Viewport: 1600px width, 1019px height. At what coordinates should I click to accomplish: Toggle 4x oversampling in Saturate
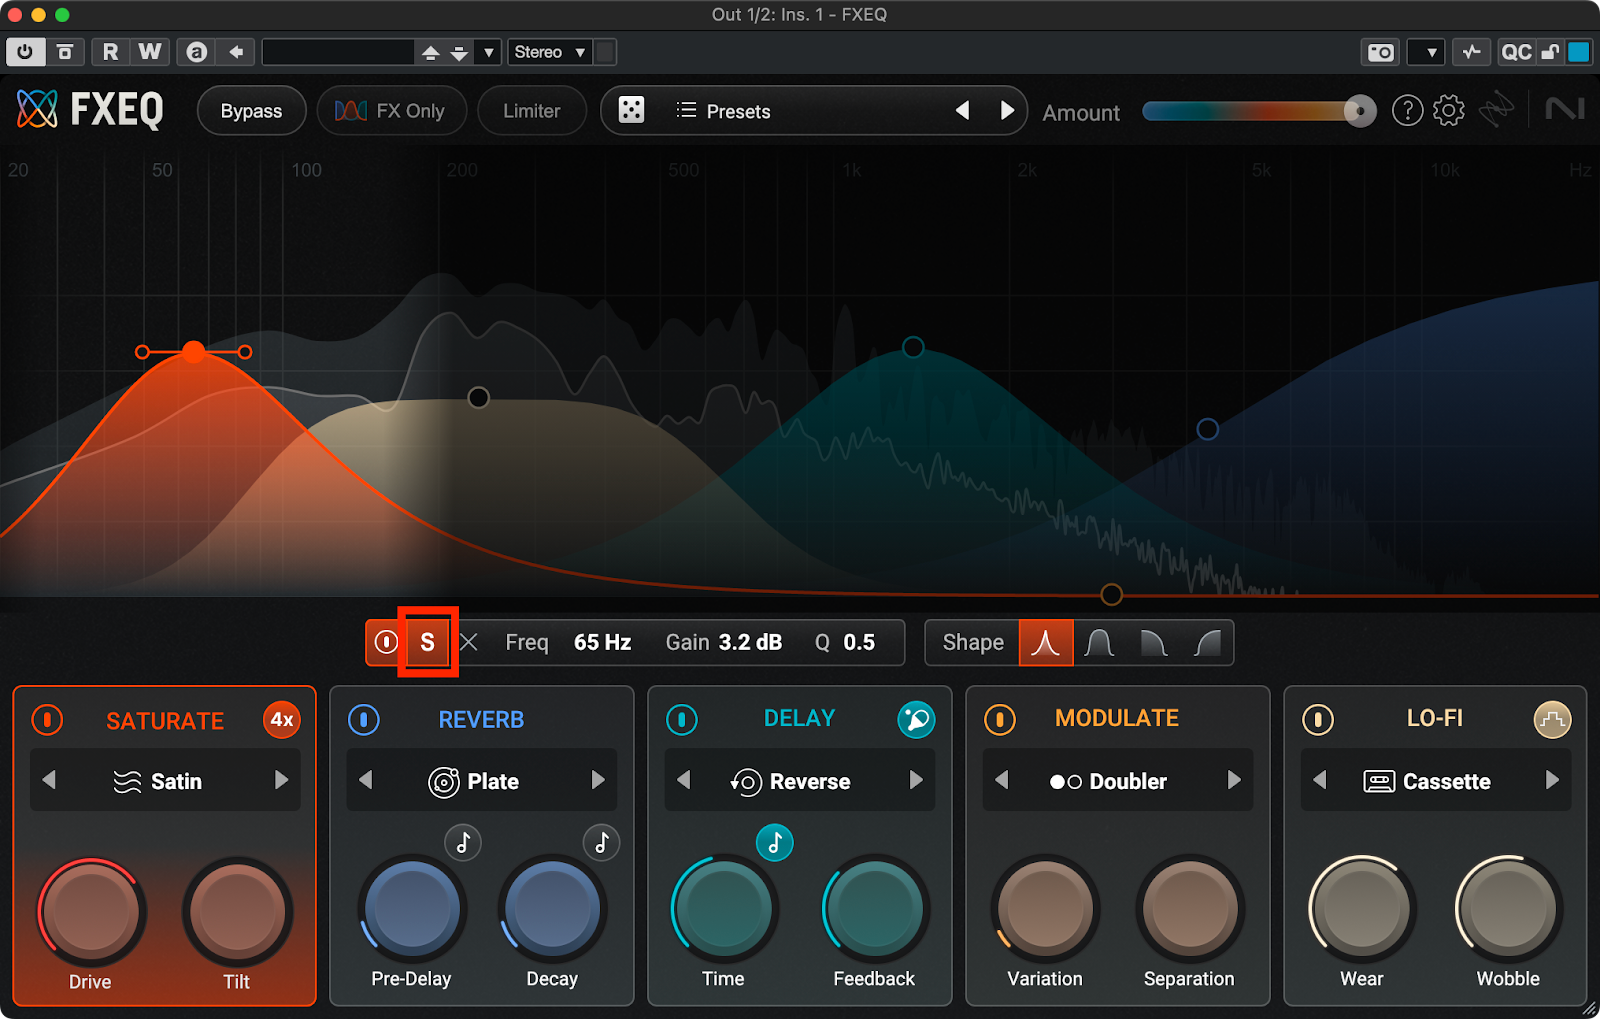tap(282, 720)
